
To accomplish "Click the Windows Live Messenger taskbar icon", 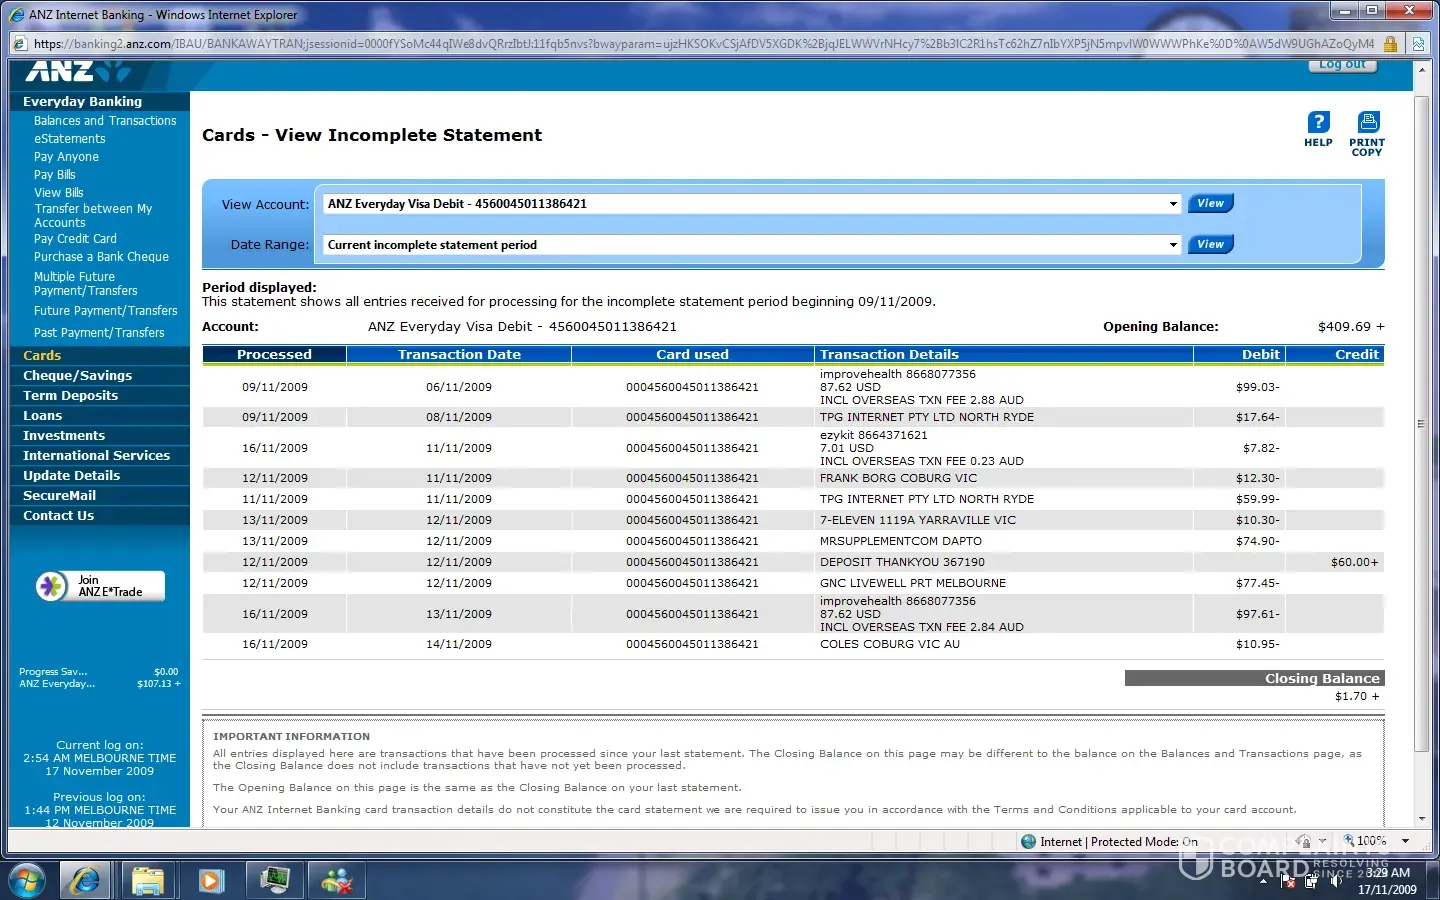I will 337,880.
